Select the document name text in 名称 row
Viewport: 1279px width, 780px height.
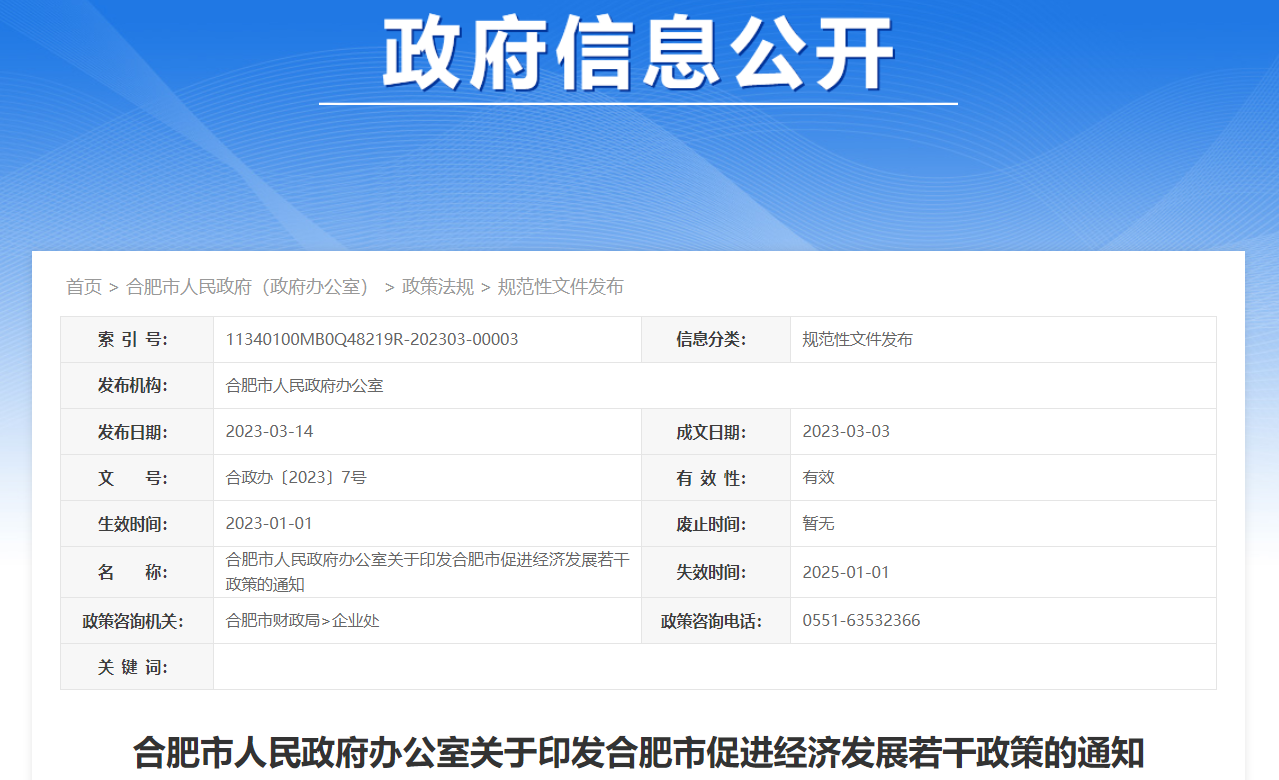(x=427, y=572)
